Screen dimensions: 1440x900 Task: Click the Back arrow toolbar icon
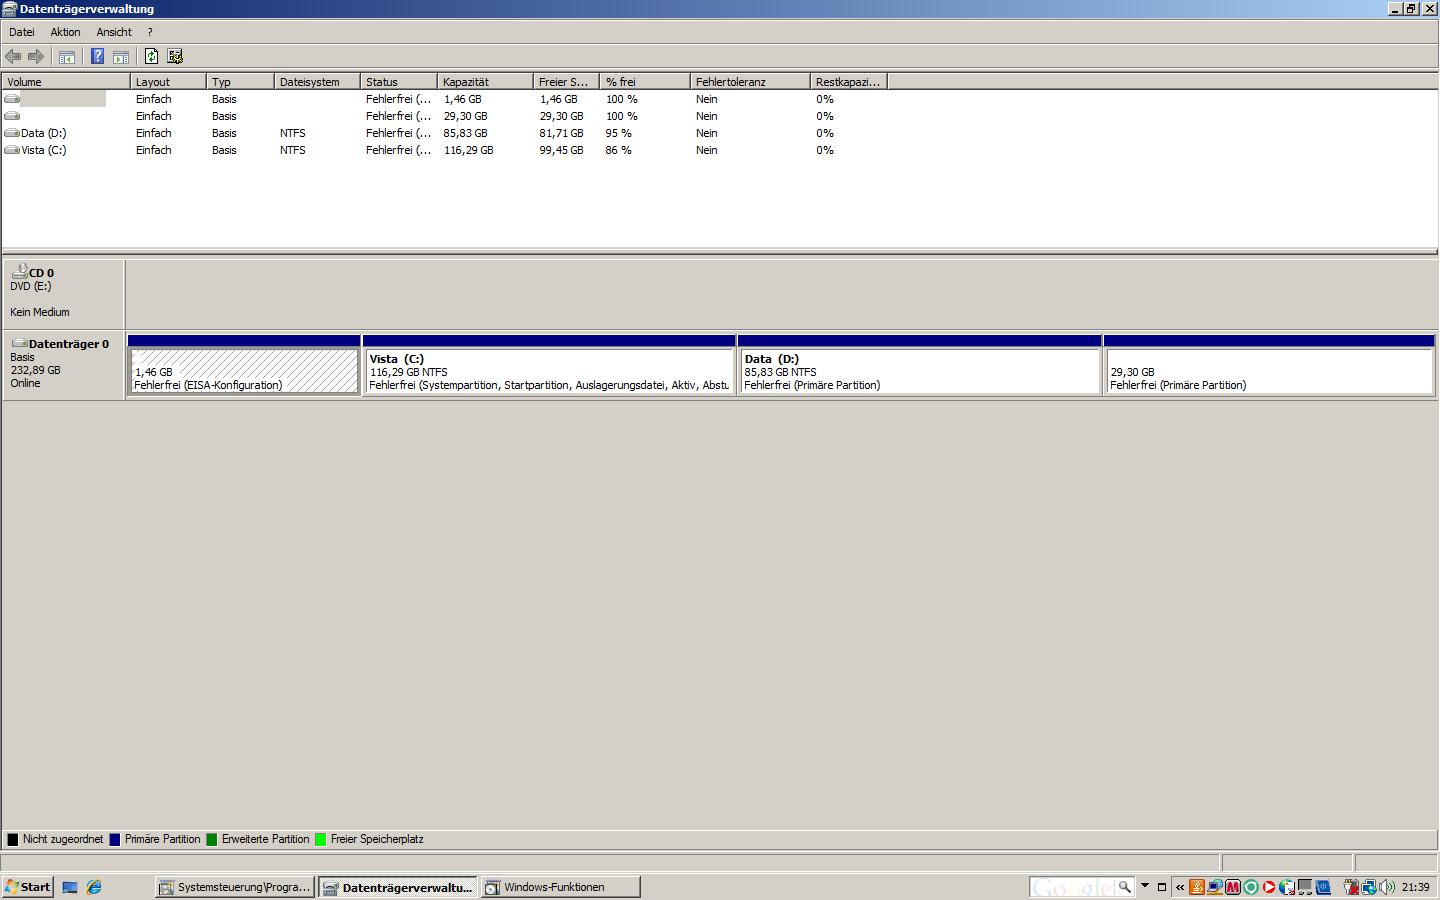[13, 56]
